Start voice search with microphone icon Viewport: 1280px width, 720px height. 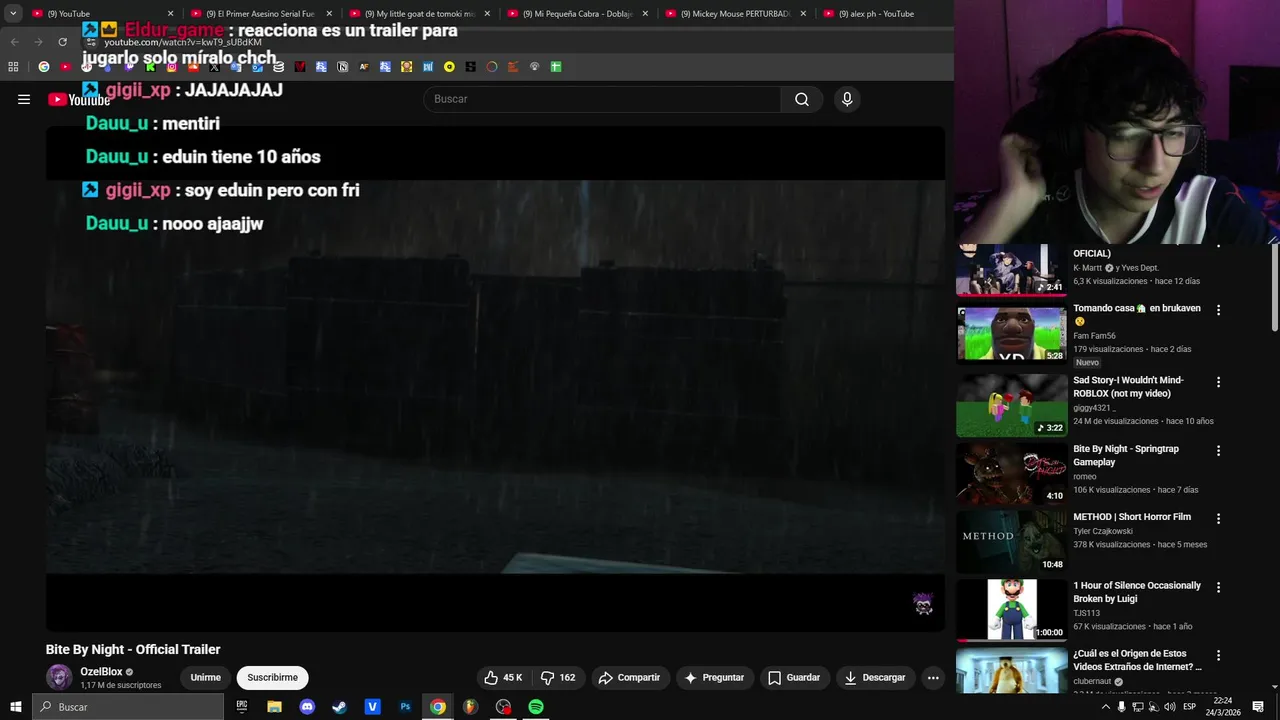pos(847,99)
